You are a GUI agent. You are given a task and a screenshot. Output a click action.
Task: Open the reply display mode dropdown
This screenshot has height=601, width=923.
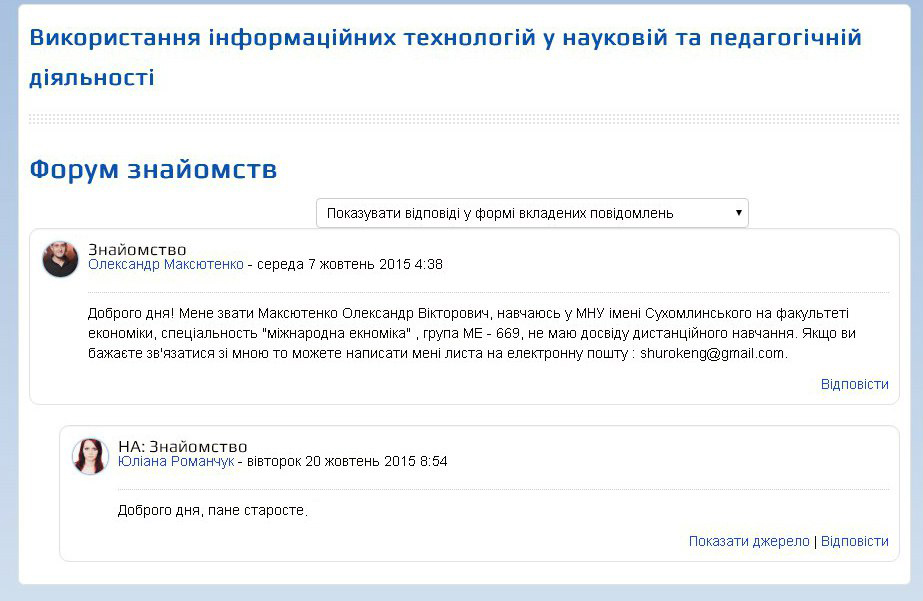pos(532,213)
